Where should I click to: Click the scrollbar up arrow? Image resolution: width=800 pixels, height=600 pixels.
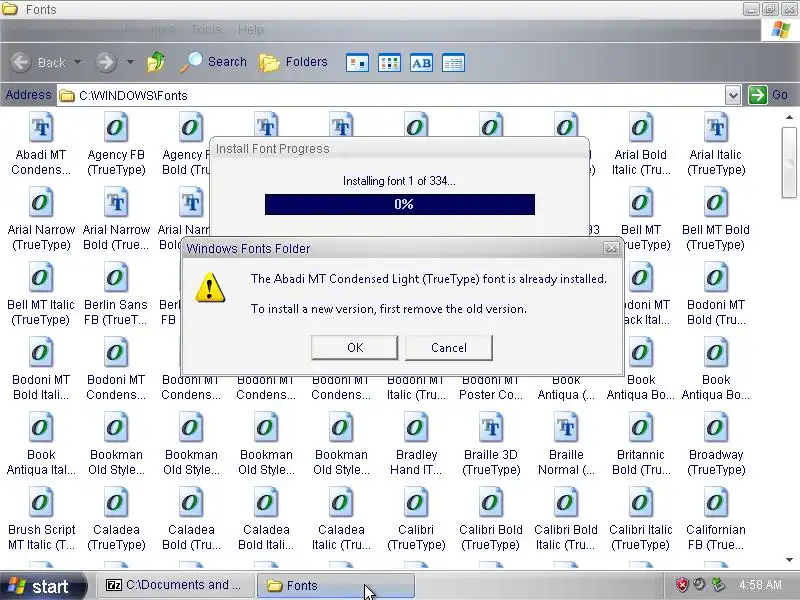[x=789, y=117]
